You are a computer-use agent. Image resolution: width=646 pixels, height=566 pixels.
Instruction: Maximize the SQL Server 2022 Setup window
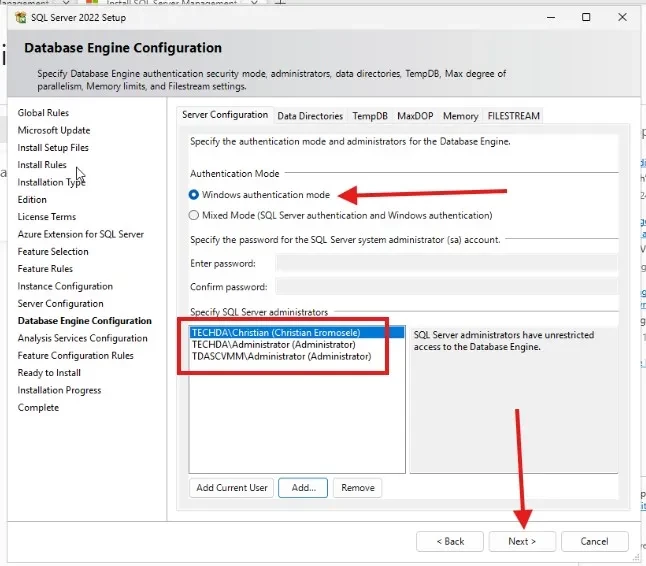tap(586, 17)
